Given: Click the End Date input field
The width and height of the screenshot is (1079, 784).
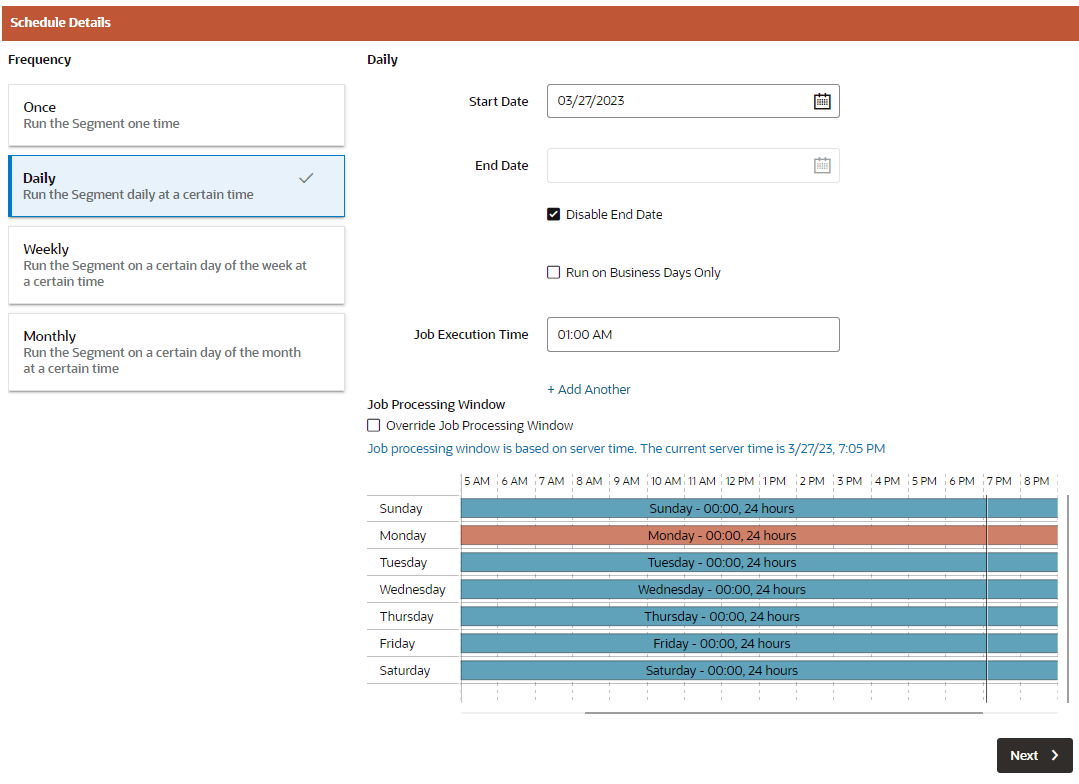Looking at the screenshot, I should pyautogui.click(x=693, y=165).
